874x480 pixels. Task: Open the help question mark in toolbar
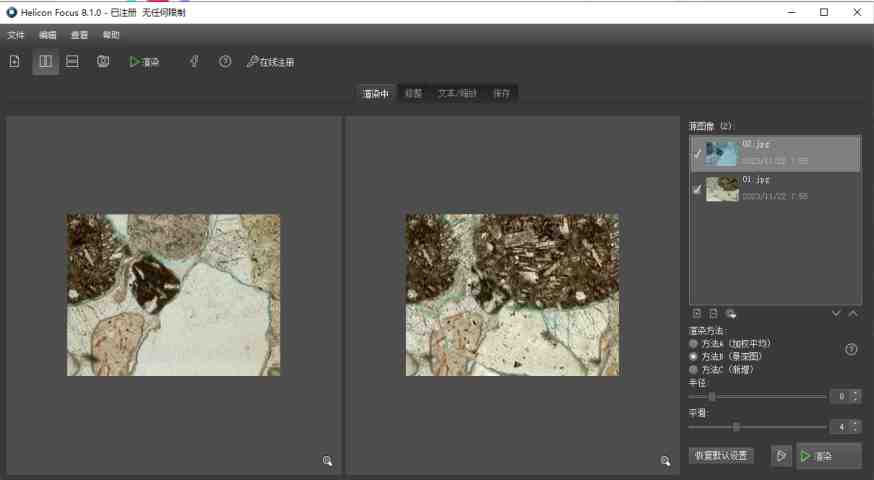(x=225, y=62)
